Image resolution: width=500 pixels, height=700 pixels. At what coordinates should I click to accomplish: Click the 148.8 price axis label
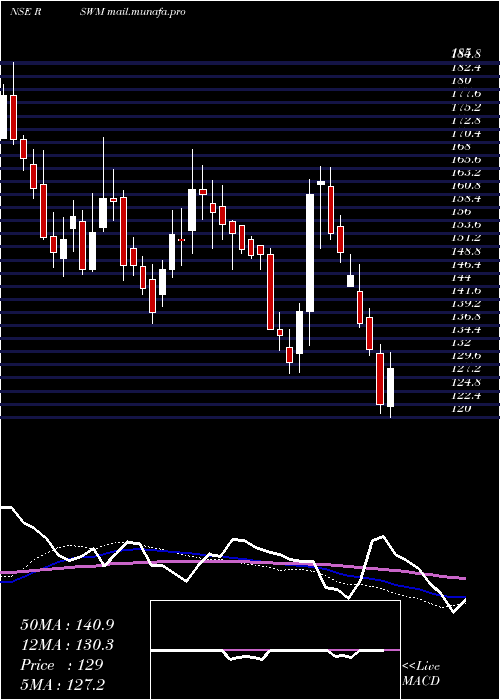pos(466,251)
